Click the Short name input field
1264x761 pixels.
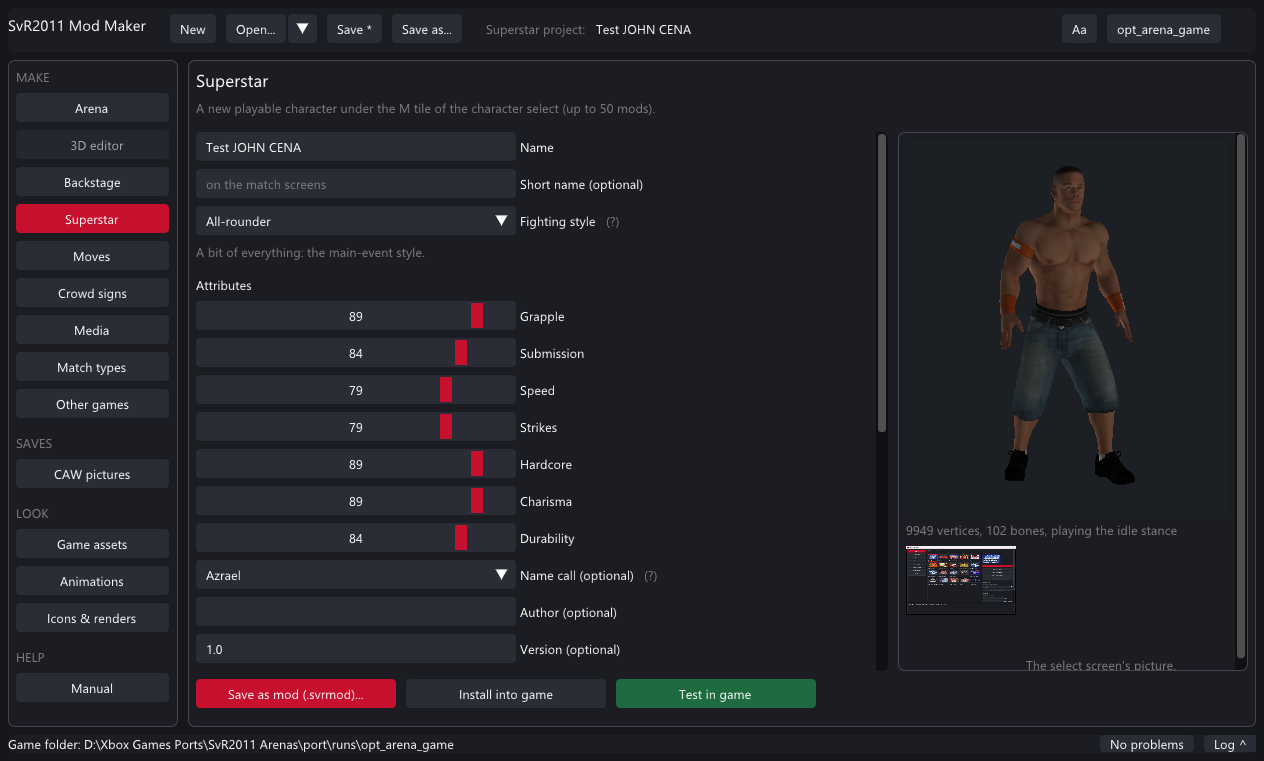coord(356,184)
